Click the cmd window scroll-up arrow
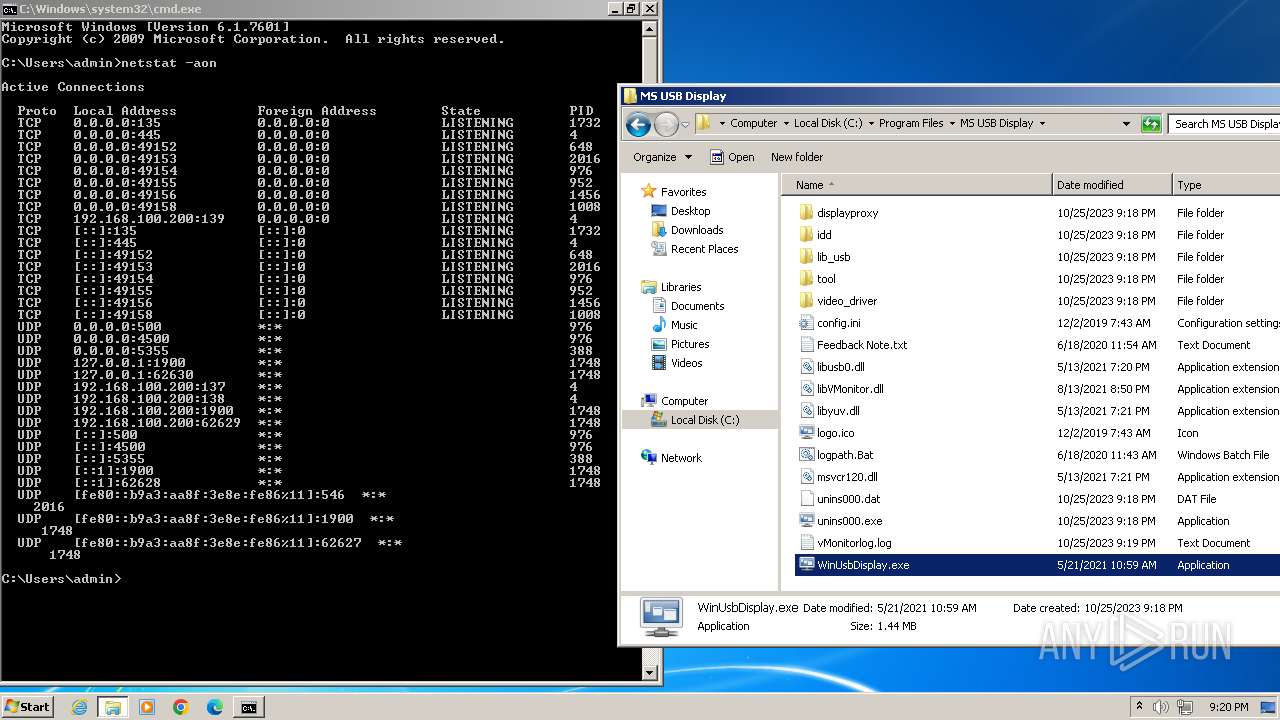 (650, 27)
